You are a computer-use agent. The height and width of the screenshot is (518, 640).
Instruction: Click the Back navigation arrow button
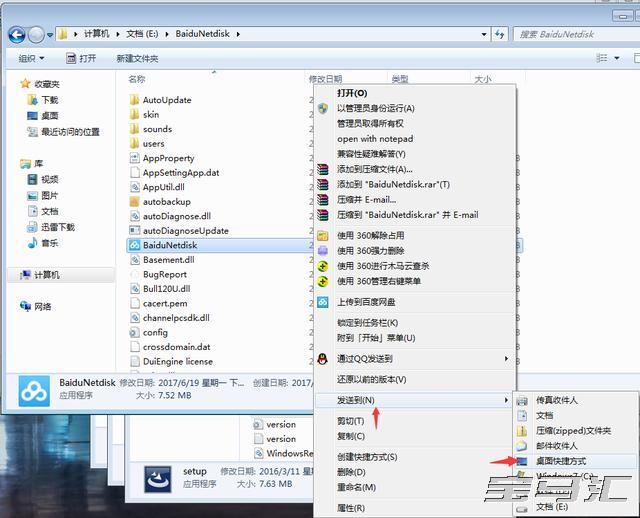pos(17,35)
